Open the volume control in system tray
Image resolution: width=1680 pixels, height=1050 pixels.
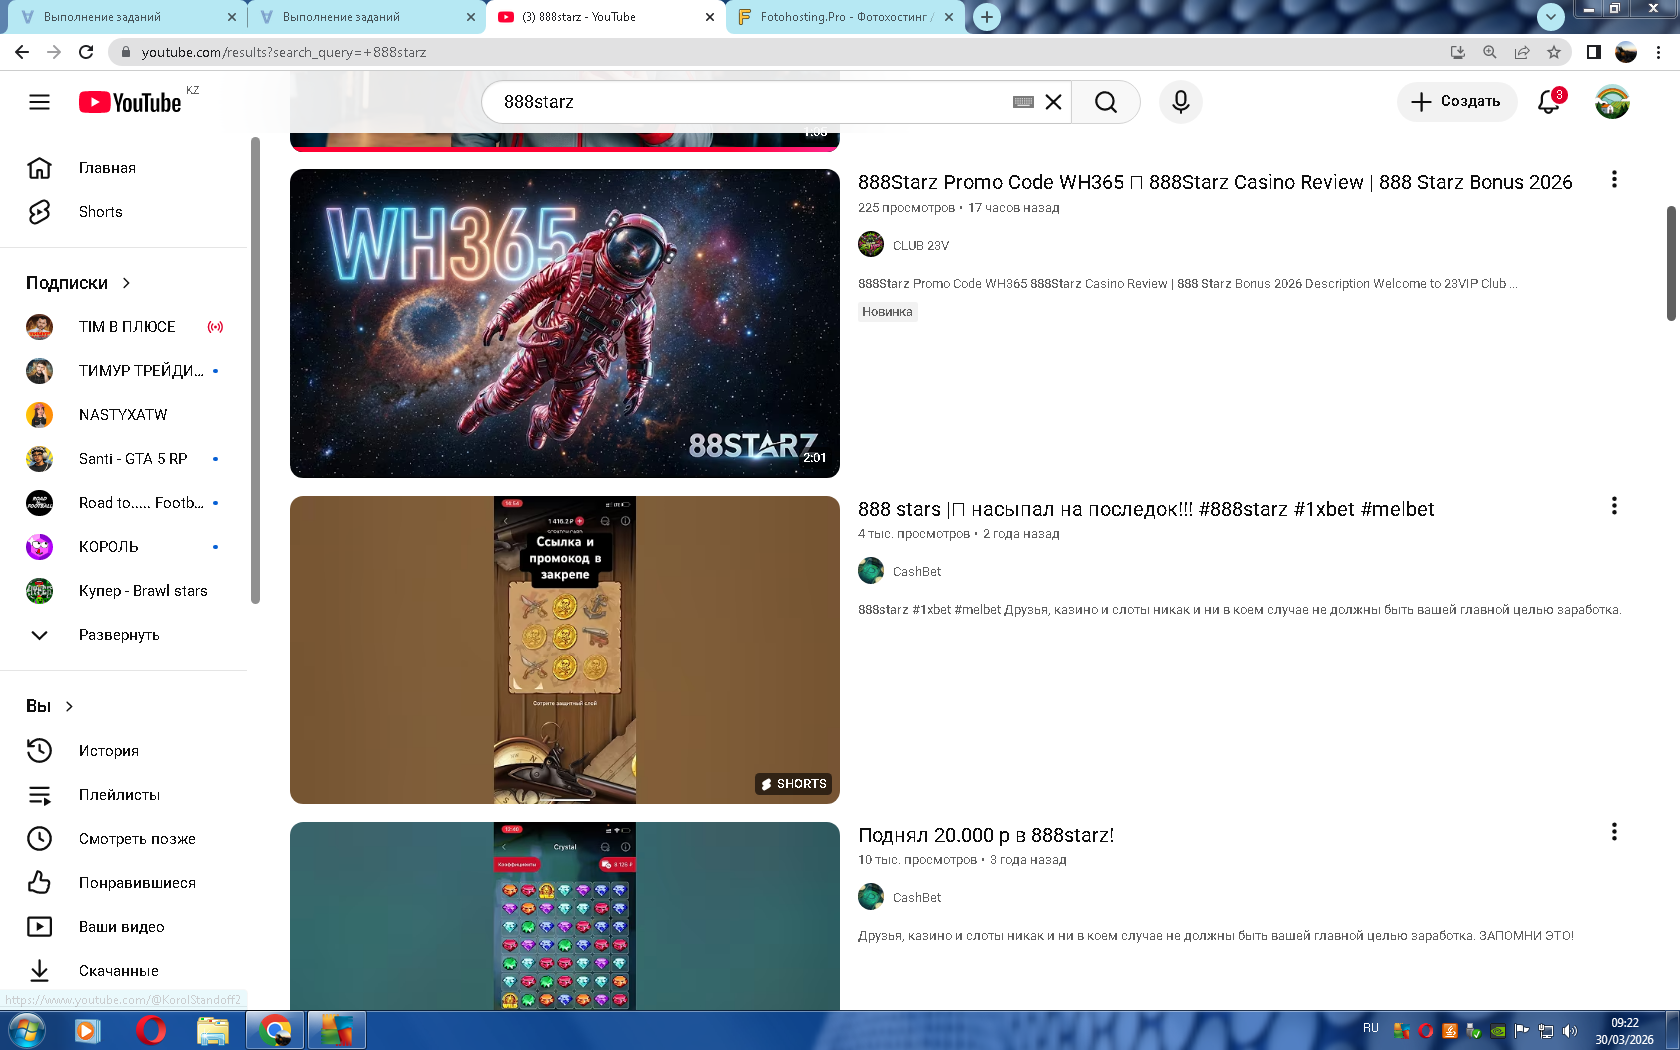click(1570, 1030)
